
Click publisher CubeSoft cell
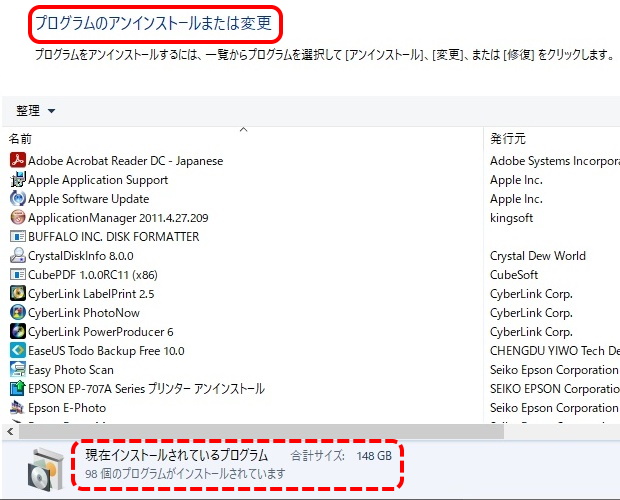click(514, 275)
